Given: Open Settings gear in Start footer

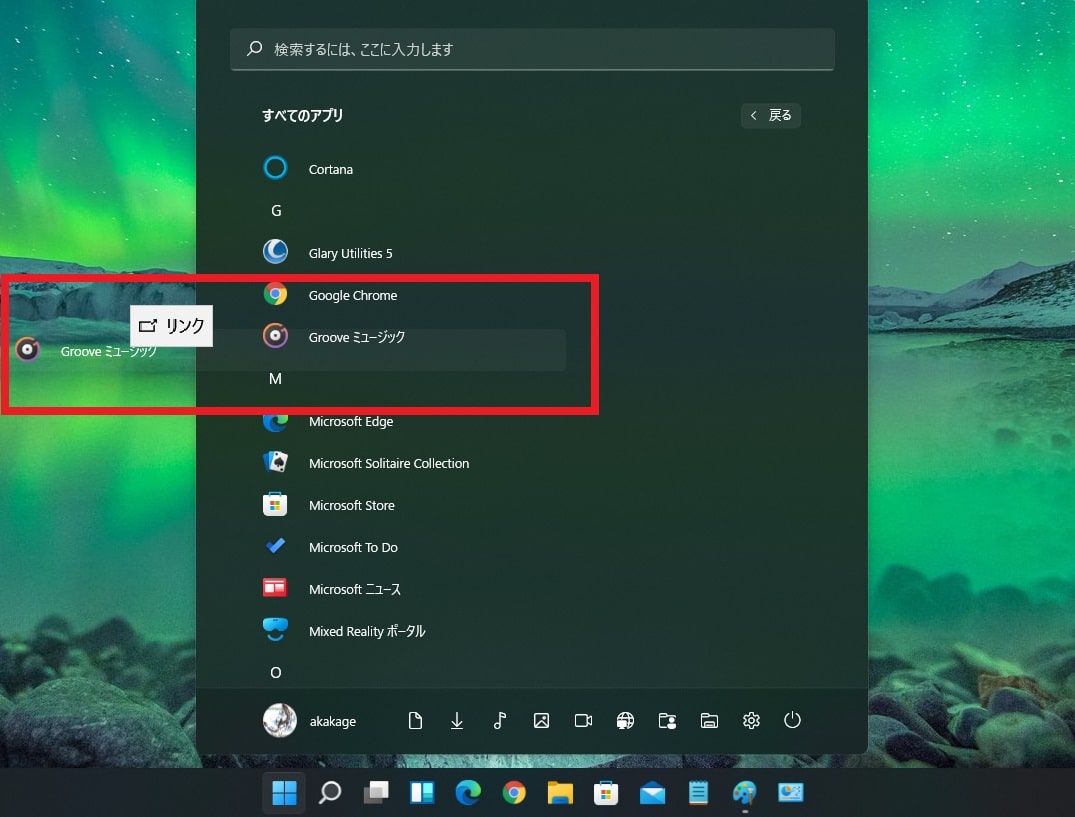Looking at the screenshot, I should (751, 720).
